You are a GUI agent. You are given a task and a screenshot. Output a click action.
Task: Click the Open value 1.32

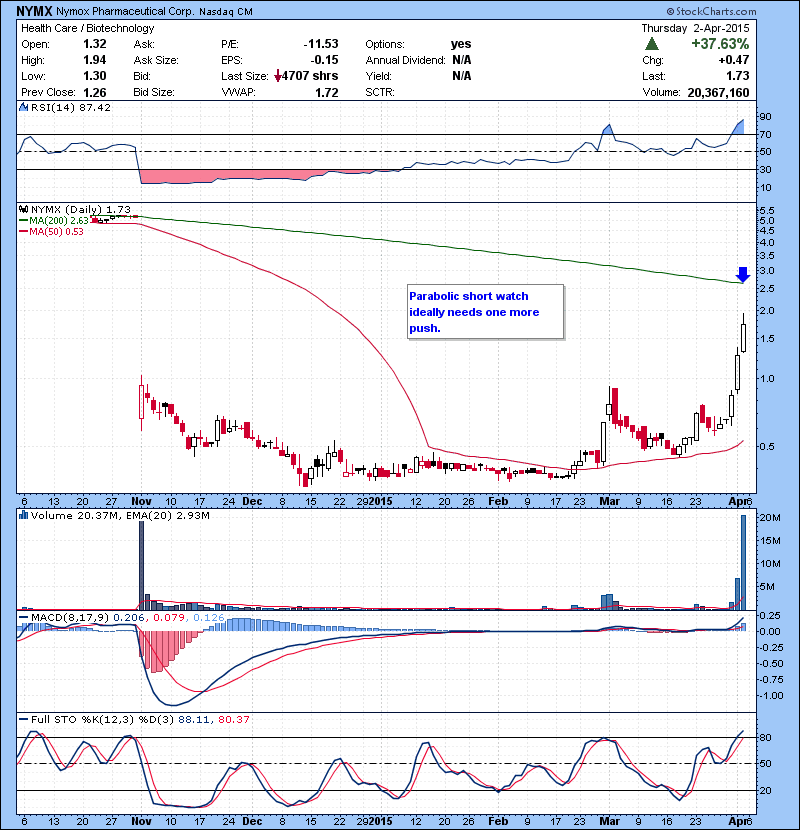click(95, 44)
